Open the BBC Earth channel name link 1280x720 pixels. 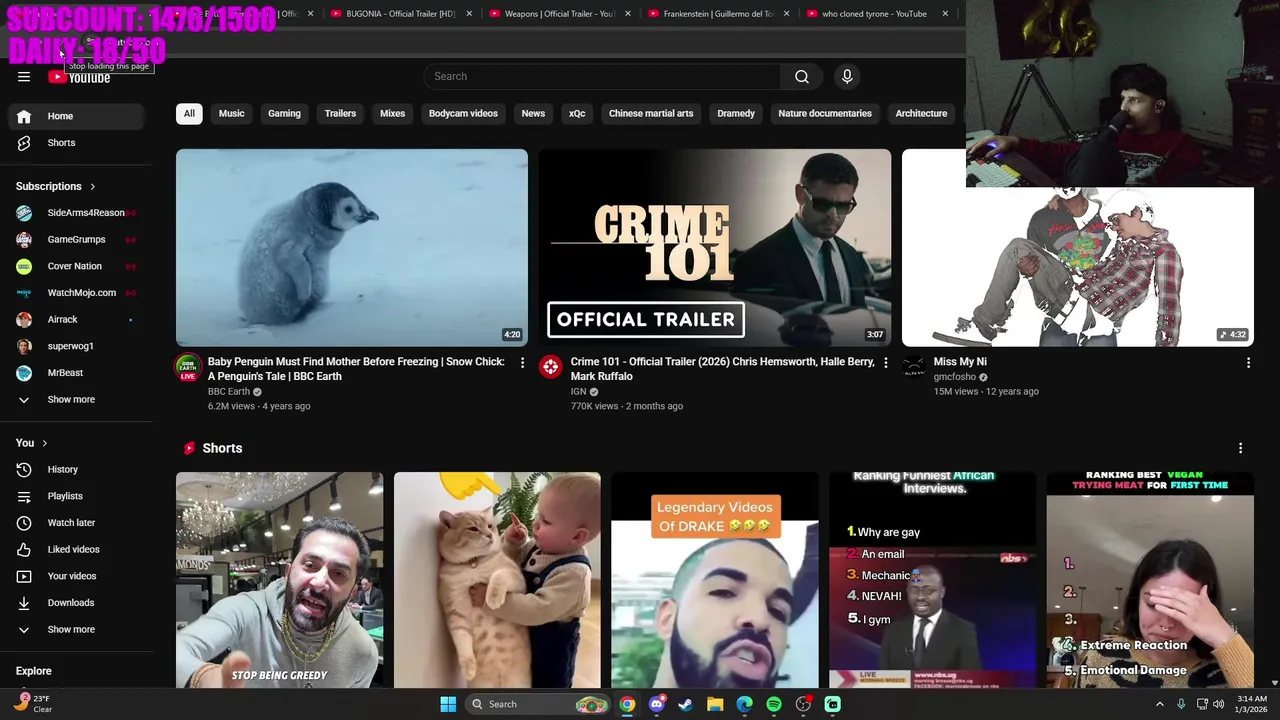[x=229, y=391]
